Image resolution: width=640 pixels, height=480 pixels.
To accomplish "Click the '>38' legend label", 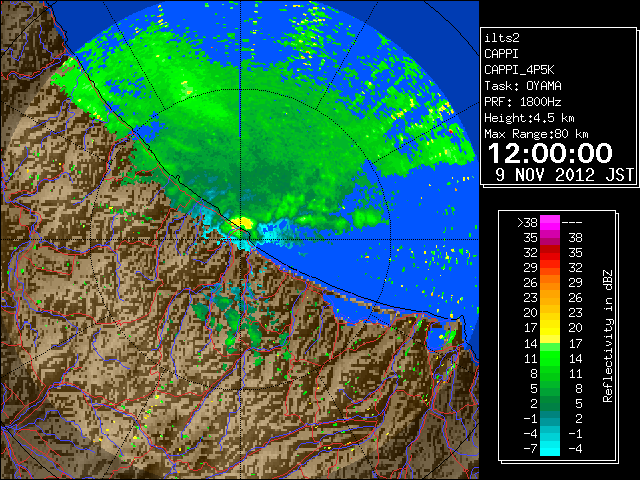I will (x=527, y=222).
